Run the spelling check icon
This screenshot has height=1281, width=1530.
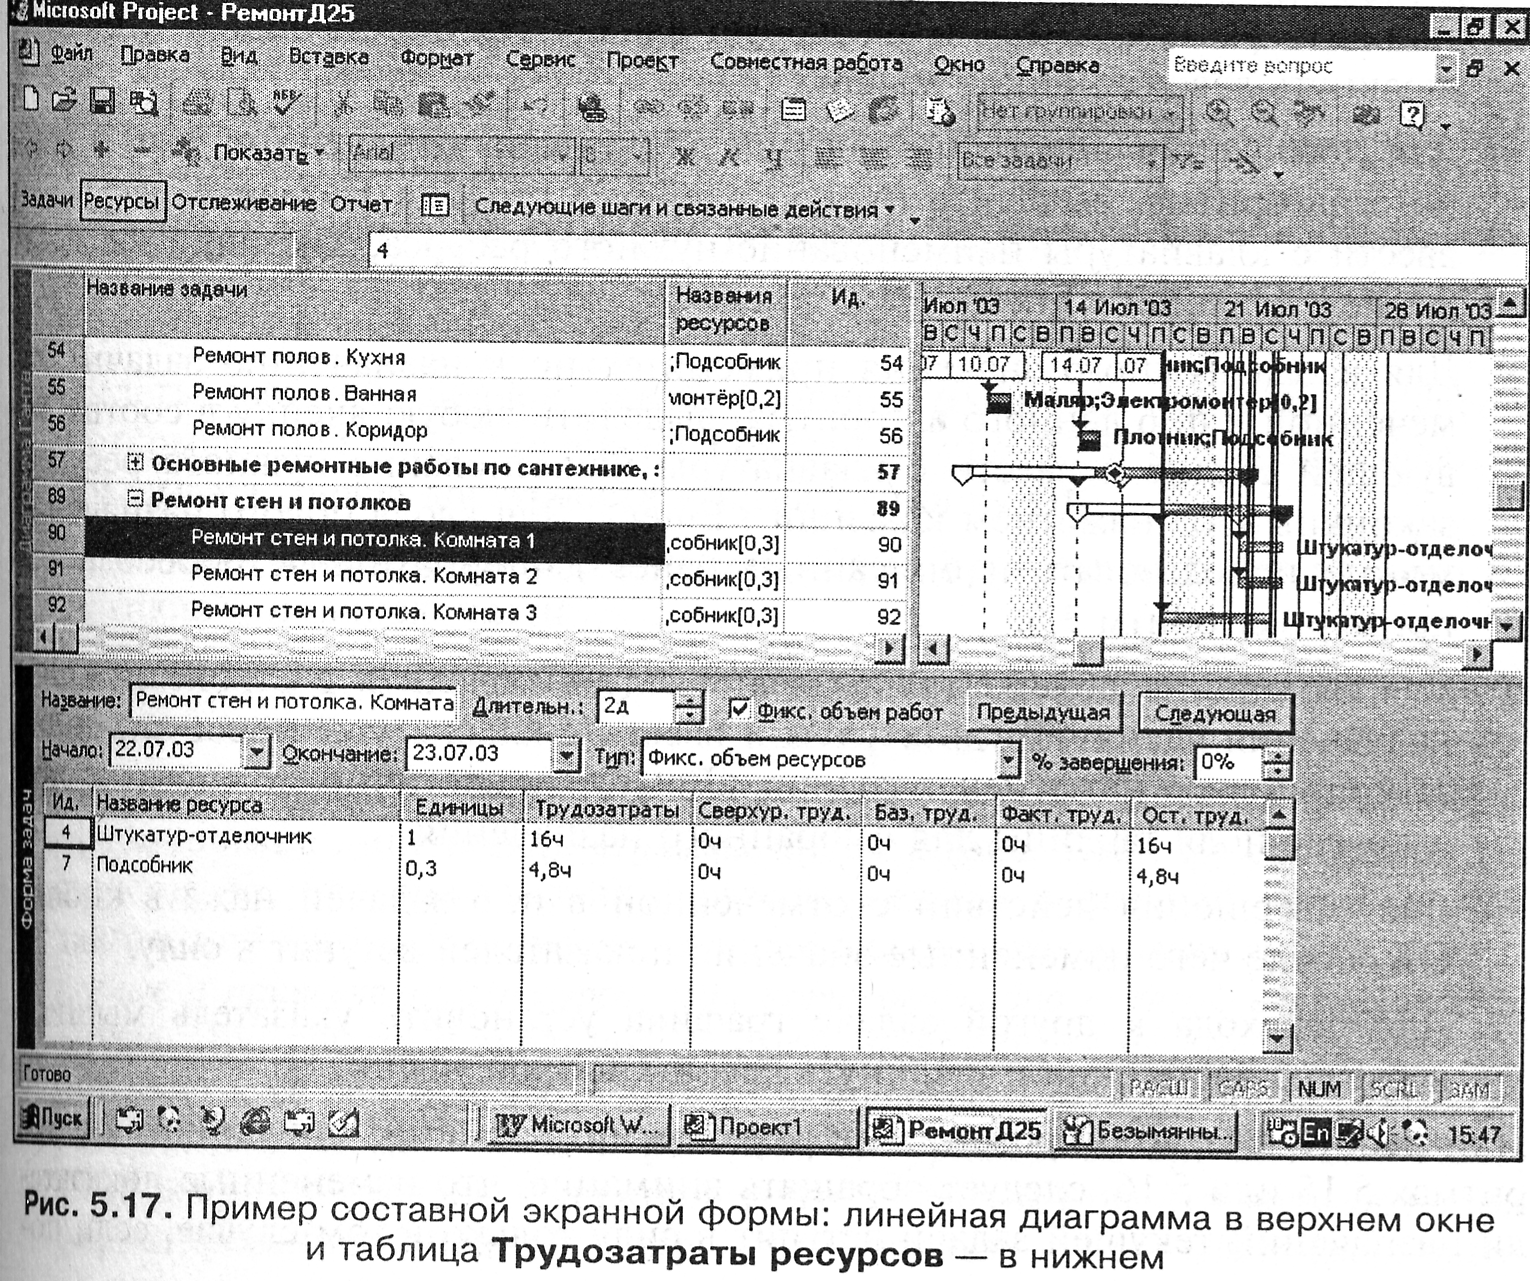(287, 103)
